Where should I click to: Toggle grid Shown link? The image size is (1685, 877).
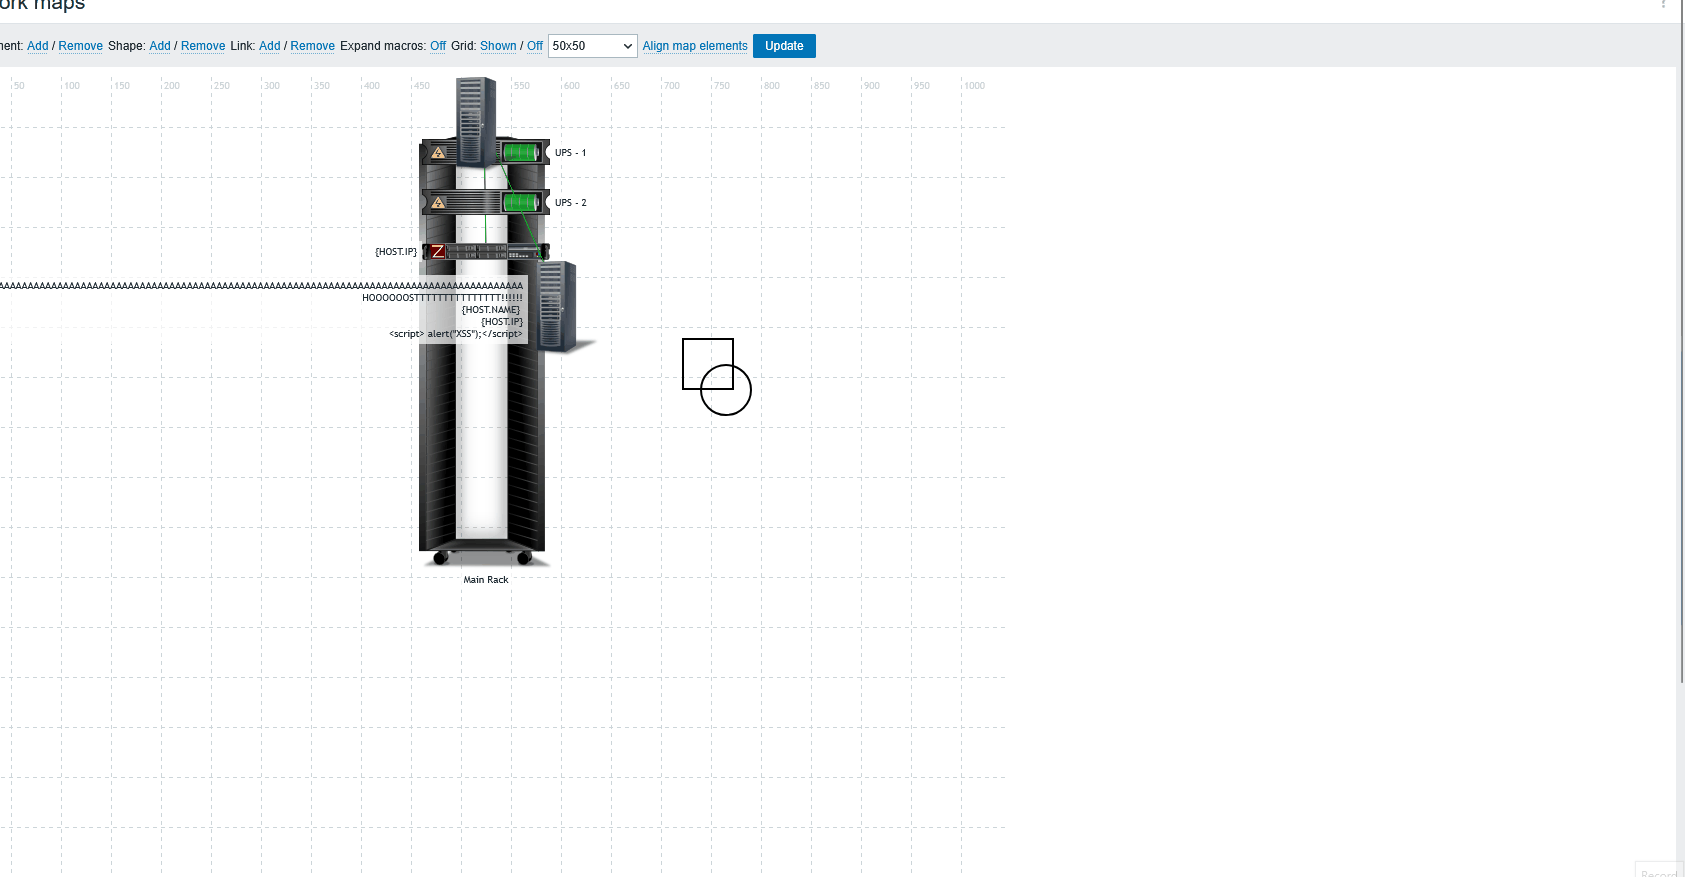tap(498, 46)
